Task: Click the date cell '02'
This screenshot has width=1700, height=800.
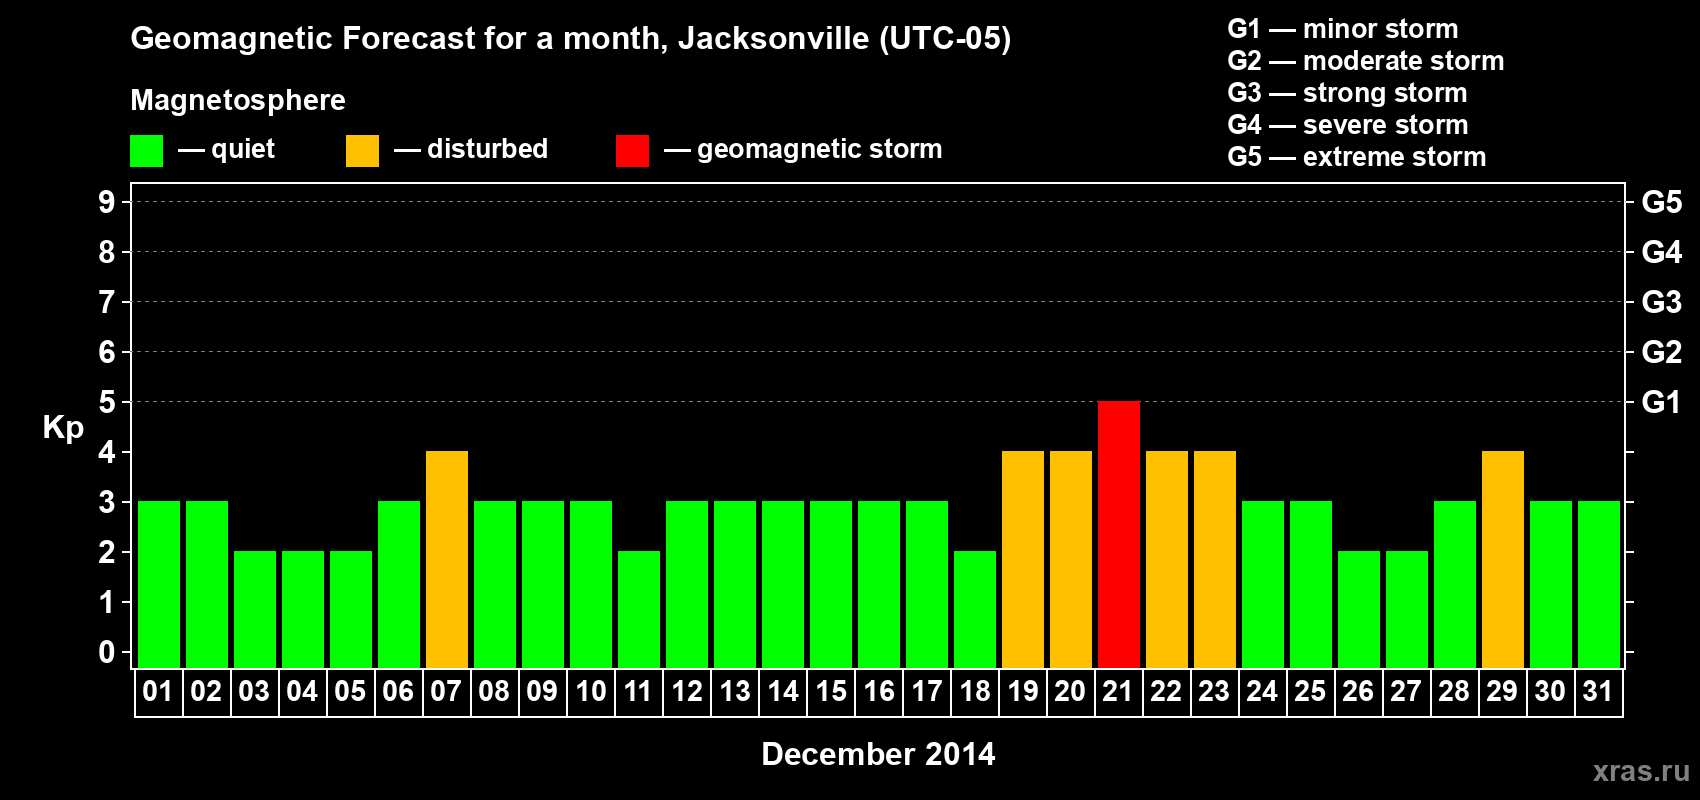Action: pyautogui.click(x=206, y=692)
